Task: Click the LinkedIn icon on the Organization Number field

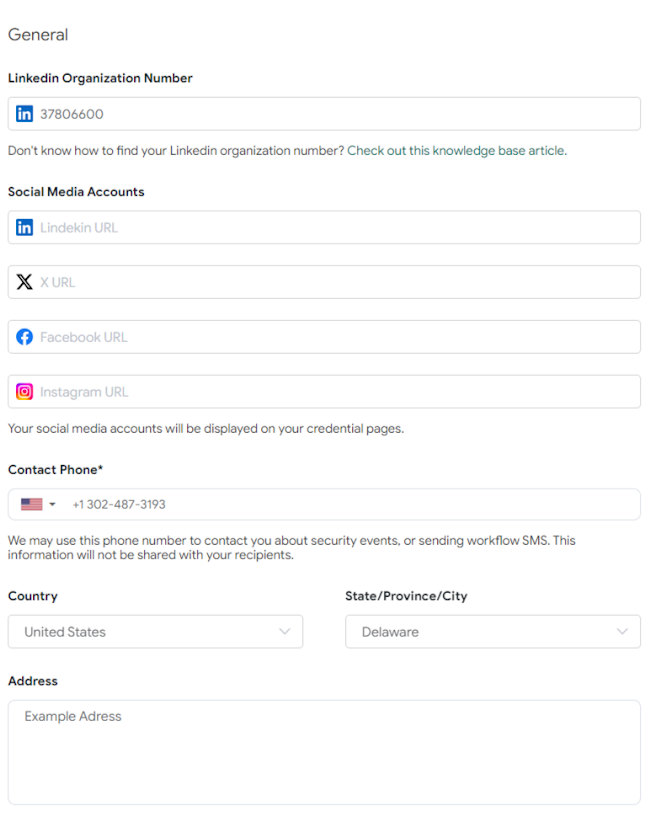Action: pyautogui.click(x=24, y=113)
